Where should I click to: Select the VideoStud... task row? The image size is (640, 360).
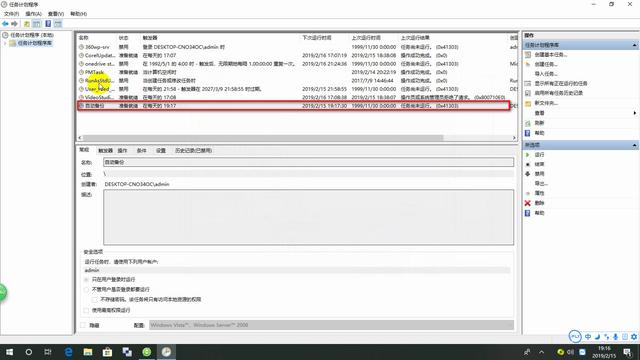tap(297, 97)
